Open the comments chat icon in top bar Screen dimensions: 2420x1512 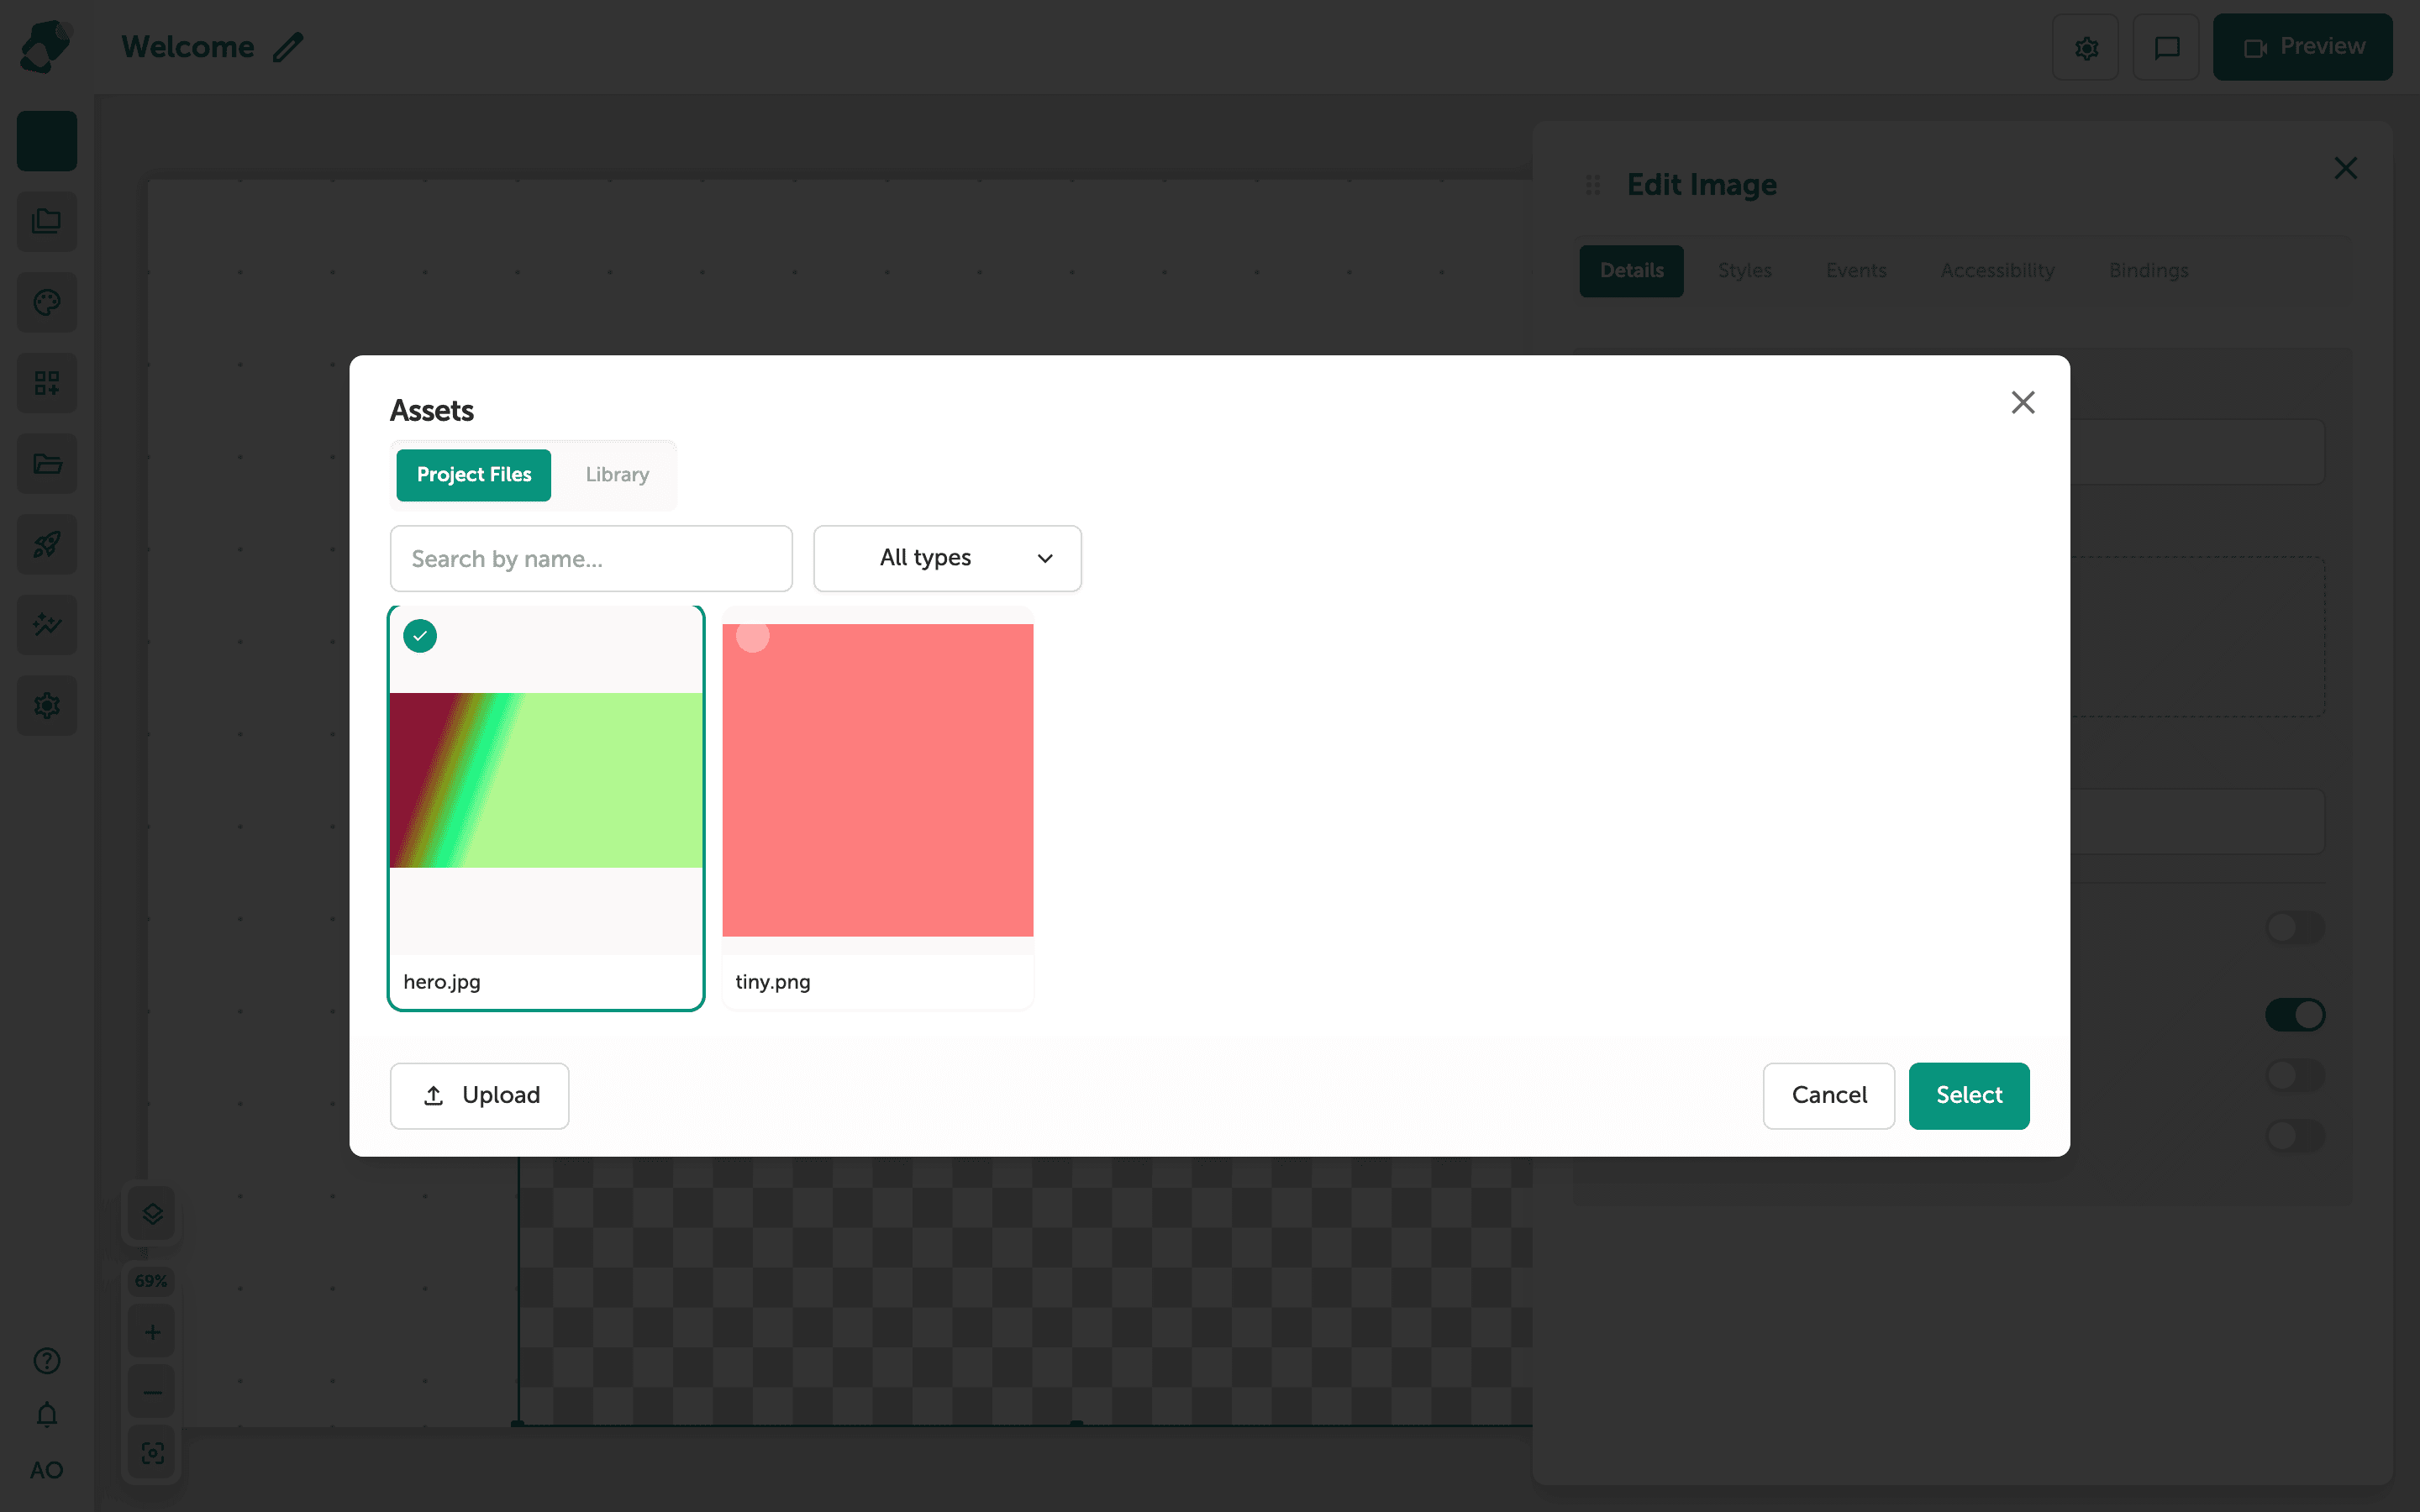pyautogui.click(x=2166, y=47)
